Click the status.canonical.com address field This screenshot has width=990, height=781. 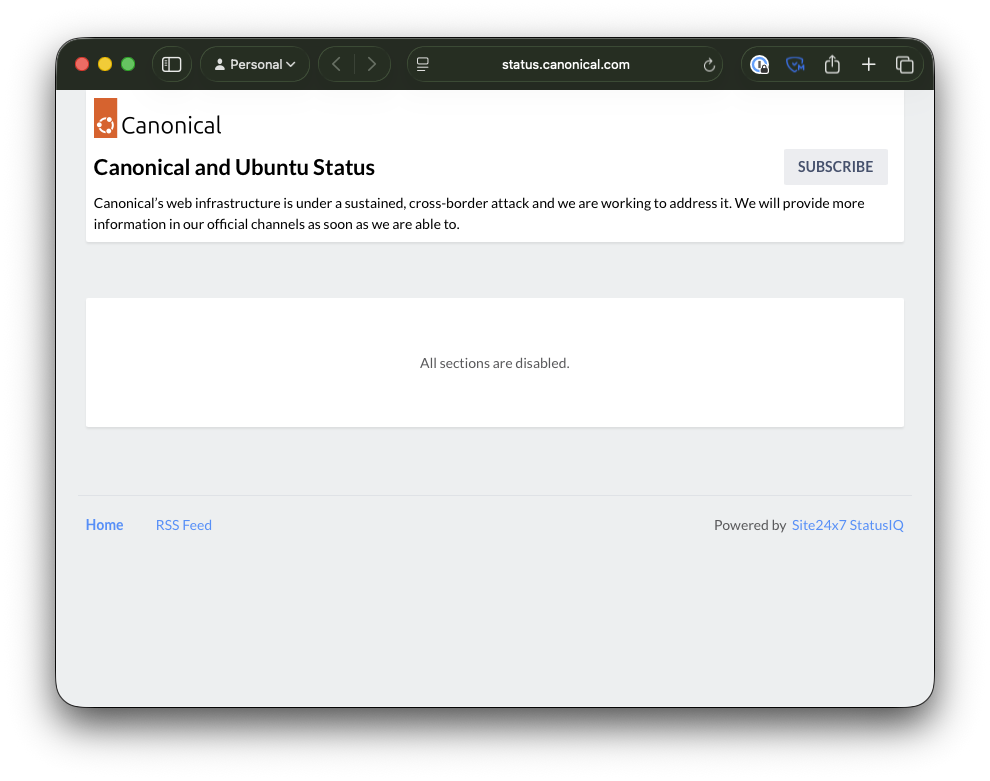[565, 64]
